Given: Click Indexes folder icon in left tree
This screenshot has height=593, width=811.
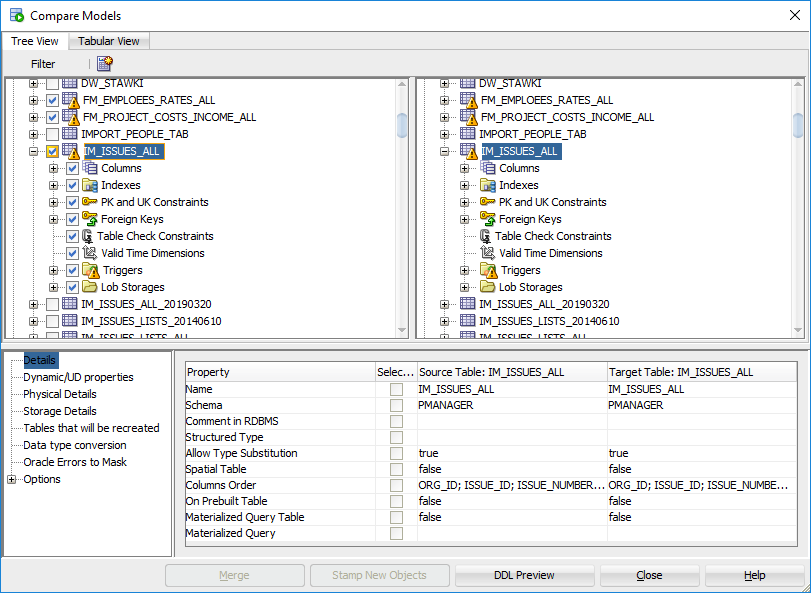Looking at the screenshot, I should (90, 185).
